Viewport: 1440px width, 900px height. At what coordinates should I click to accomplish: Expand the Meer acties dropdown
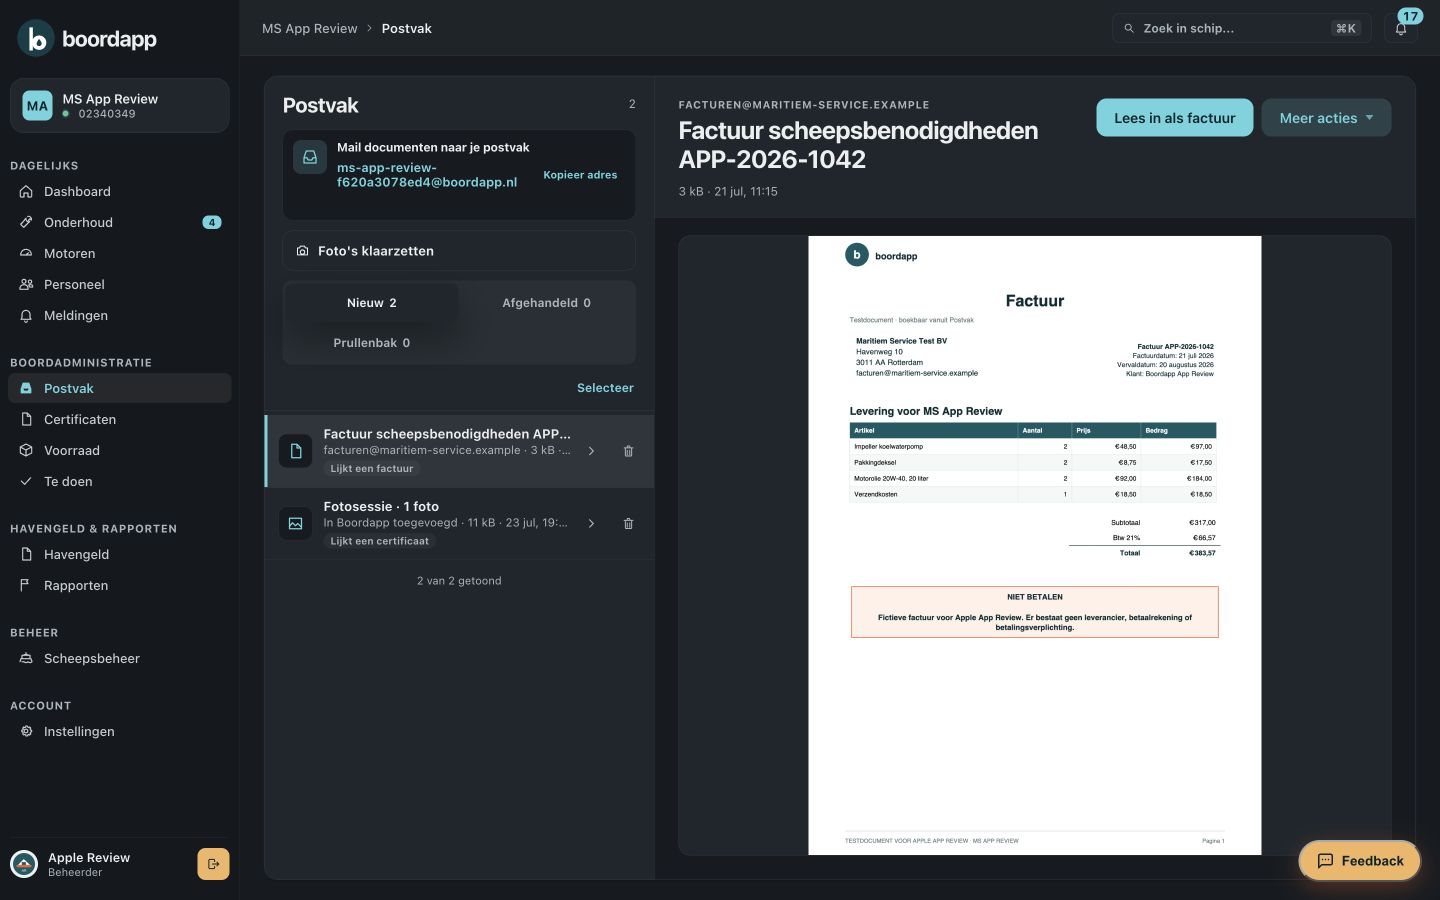click(1326, 118)
